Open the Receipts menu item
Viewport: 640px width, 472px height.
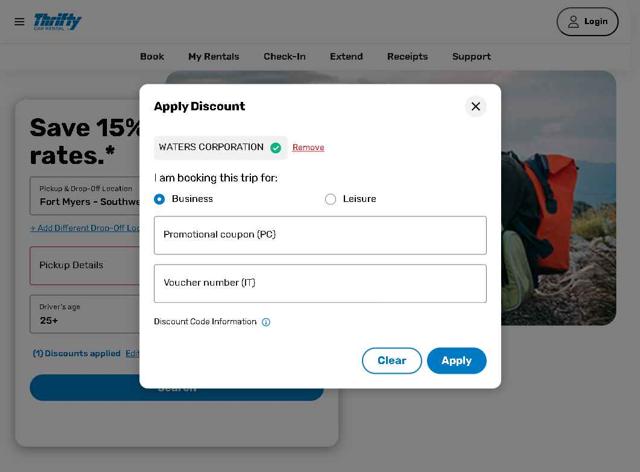(407, 56)
